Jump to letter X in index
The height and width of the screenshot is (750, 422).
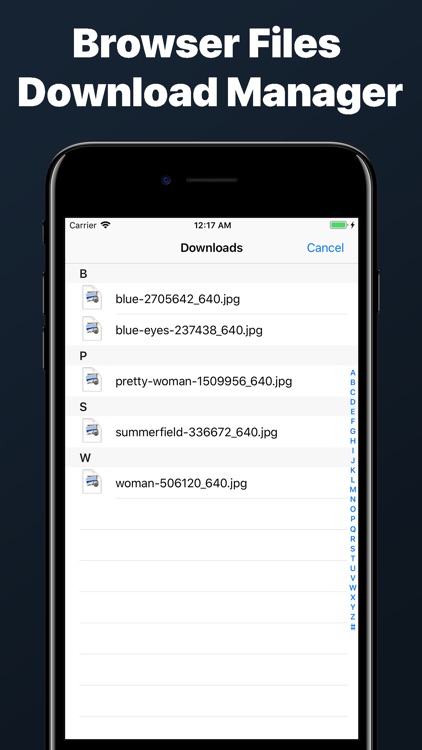click(353, 597)
